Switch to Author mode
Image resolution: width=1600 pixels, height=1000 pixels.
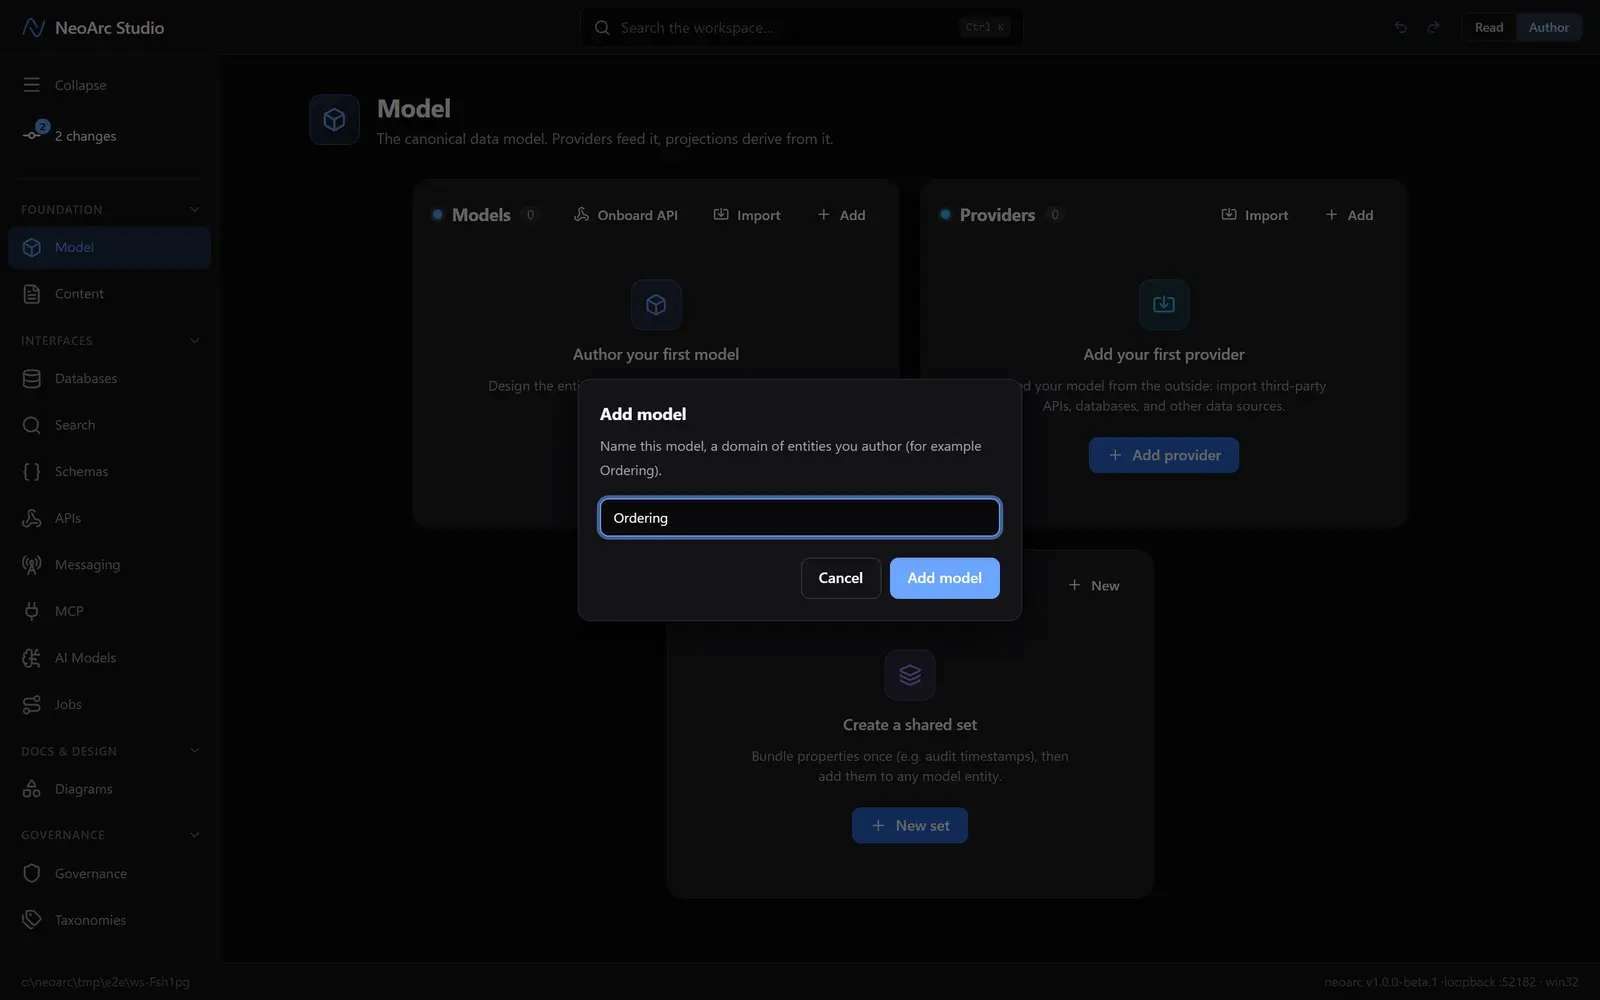point(1549,28)
